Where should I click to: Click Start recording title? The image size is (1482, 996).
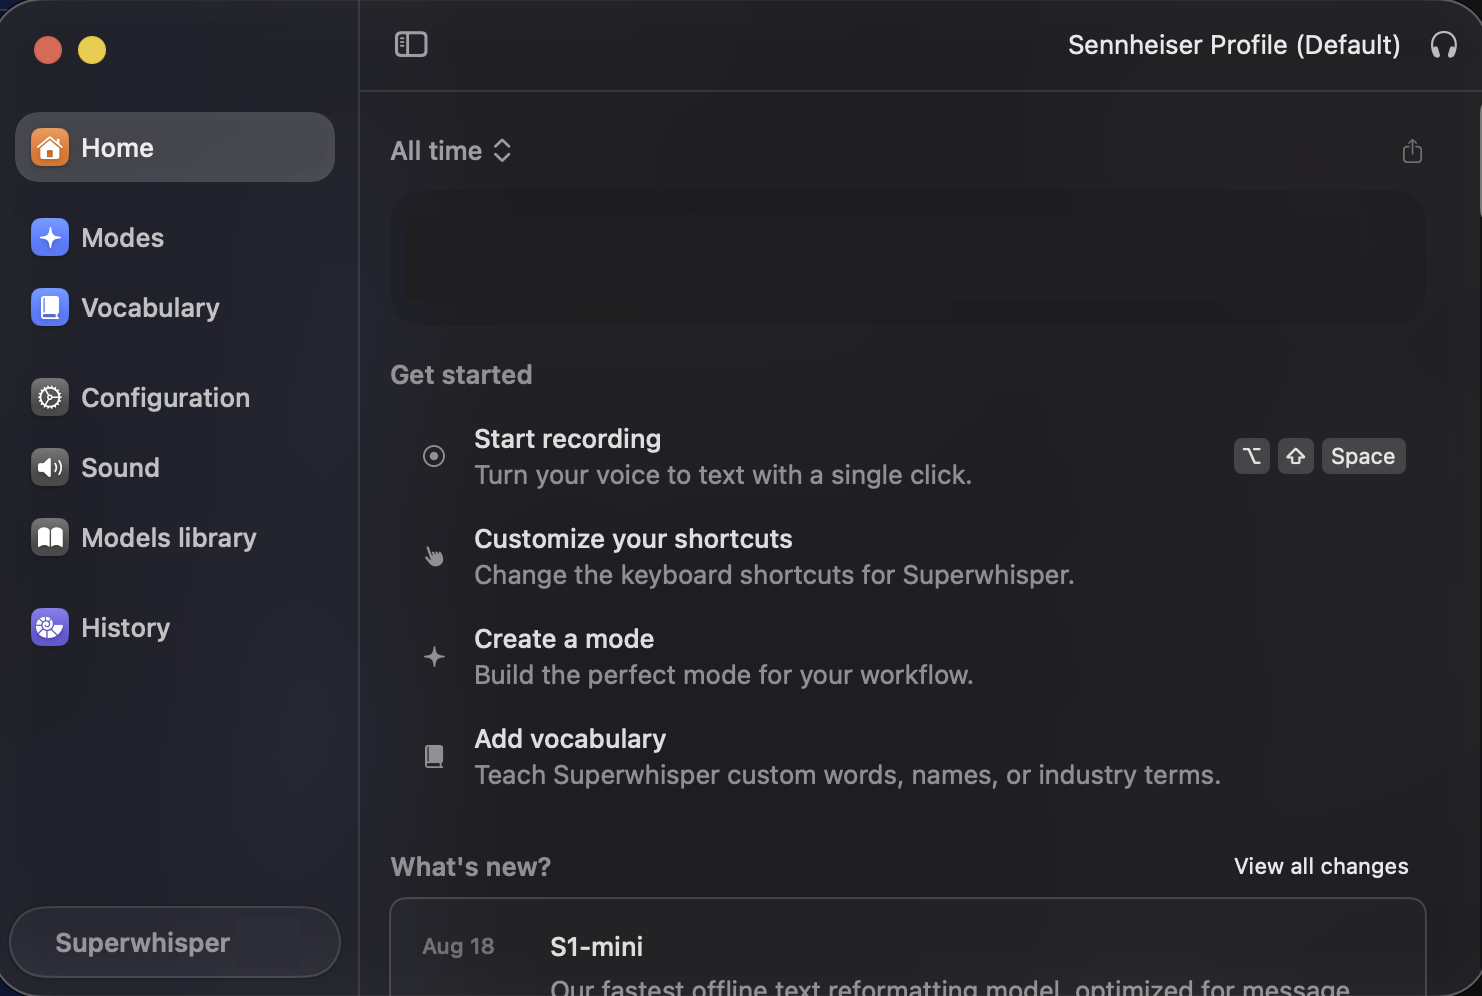(x=567, y=439)
